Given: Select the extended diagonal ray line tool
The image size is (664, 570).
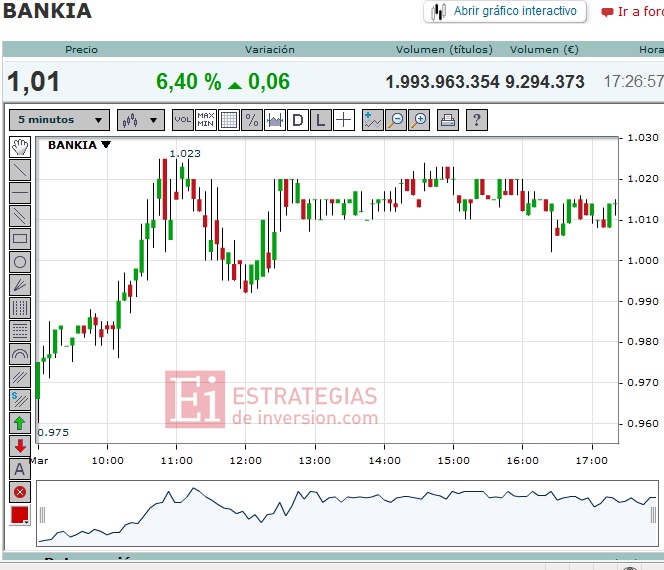Looking at the screenshot, I should pos(20,216).
